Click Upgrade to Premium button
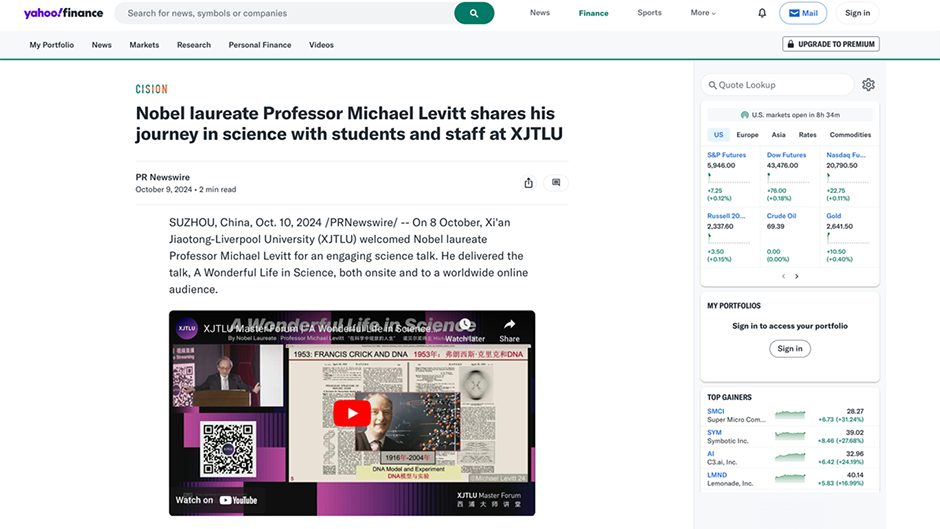940x529 pixels. [830, 44]
